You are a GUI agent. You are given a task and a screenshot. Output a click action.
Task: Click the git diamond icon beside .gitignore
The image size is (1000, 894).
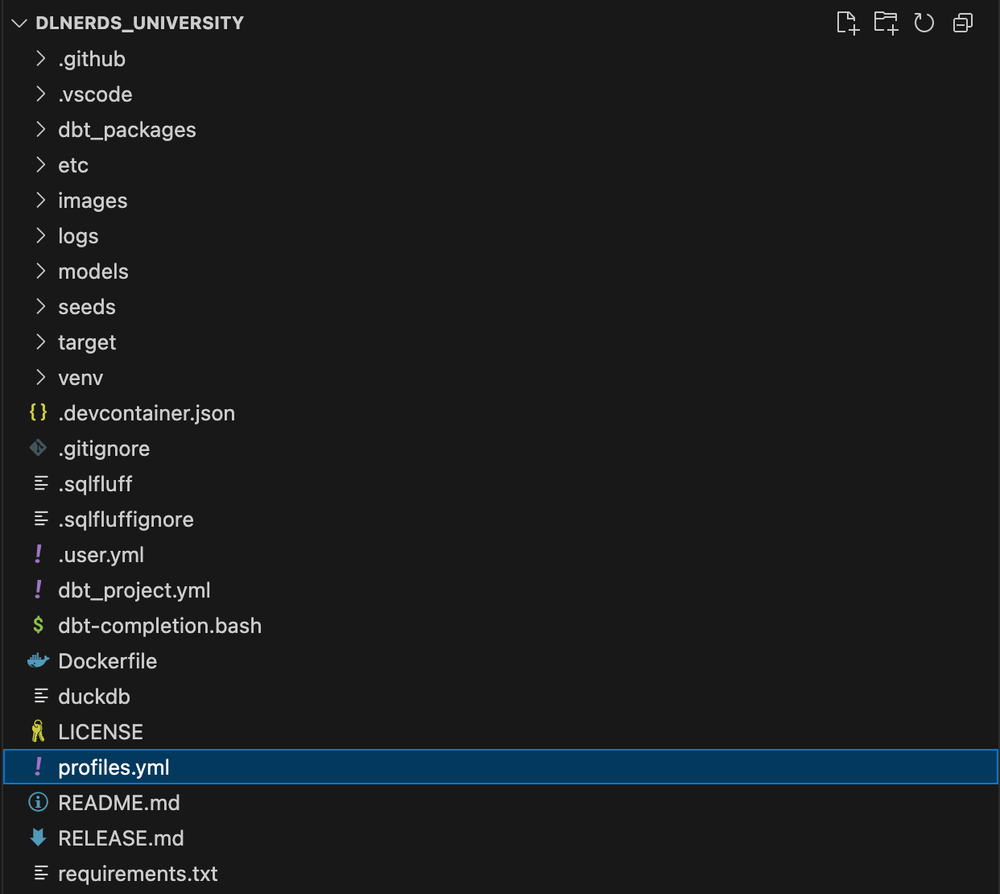[37, 448]
